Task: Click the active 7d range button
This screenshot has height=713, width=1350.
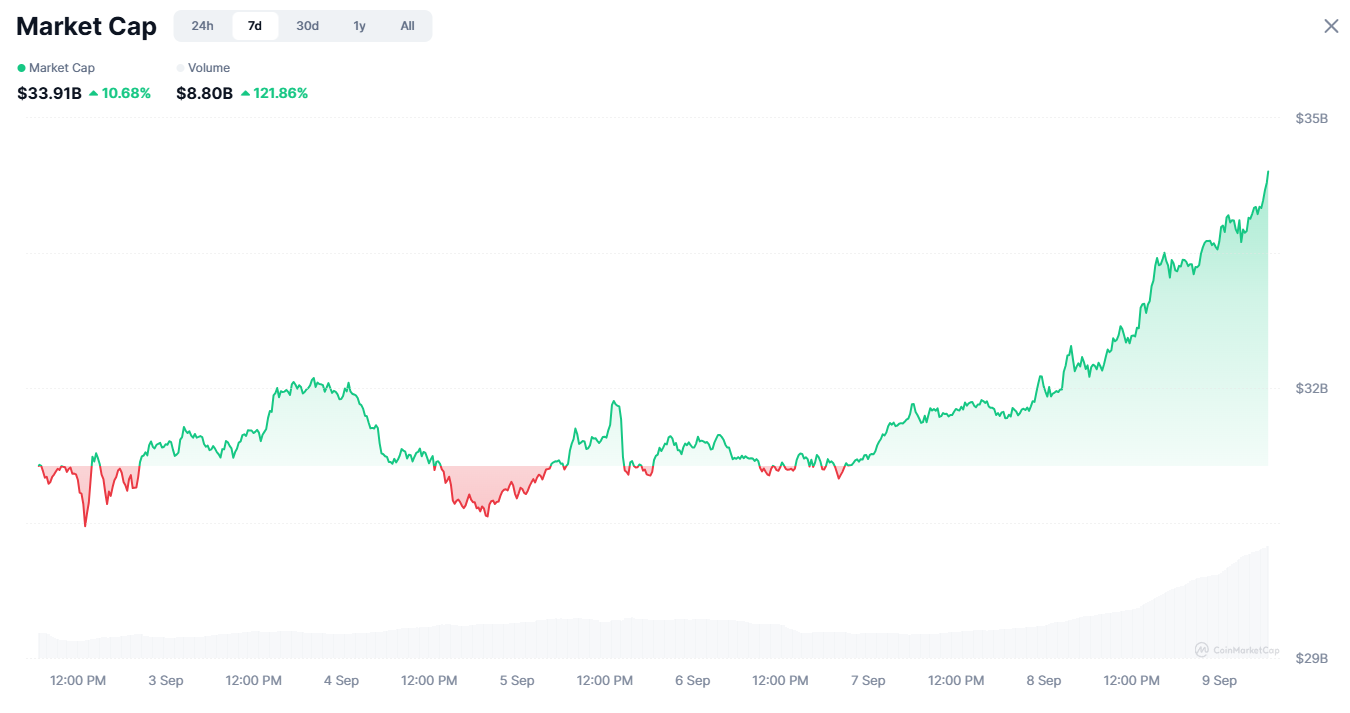Action: [x=255, y=26]
